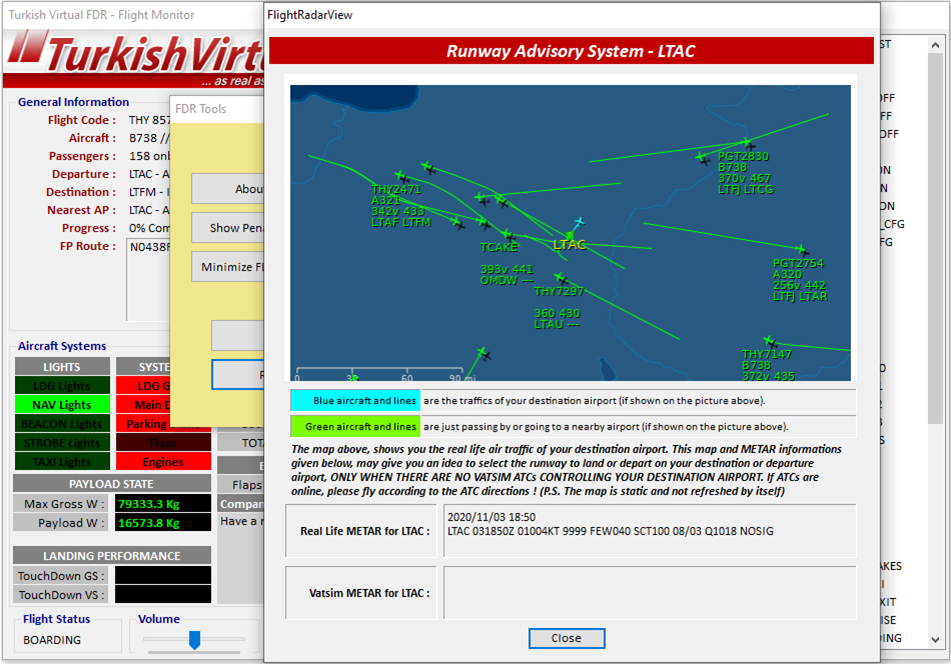Toggle the TAXI Lights indicator
The width and height of the screenshot is (951, 665).
pos(62,462)
